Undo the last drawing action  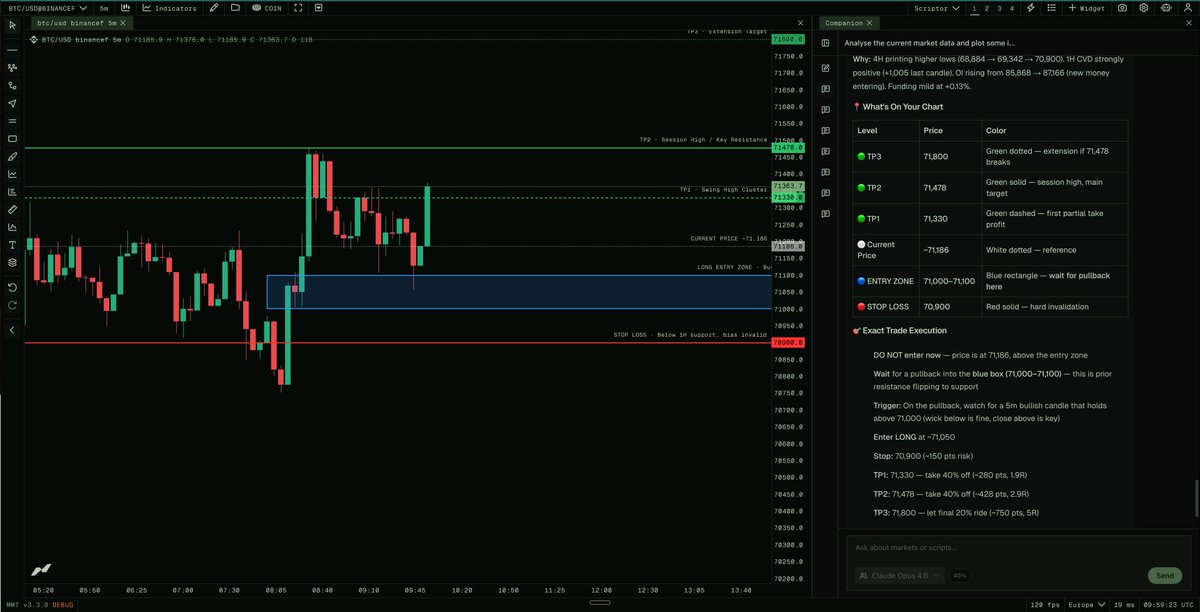12,287
